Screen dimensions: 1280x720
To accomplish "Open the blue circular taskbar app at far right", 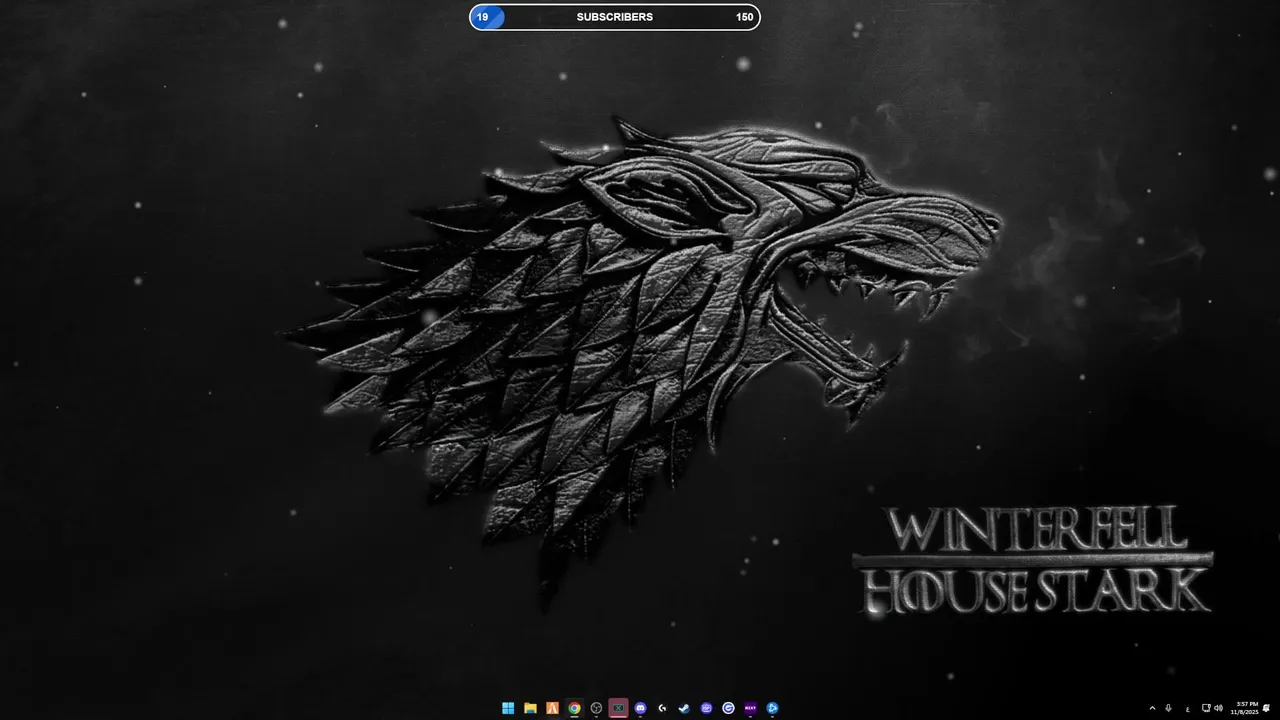I will coord(772,708).
